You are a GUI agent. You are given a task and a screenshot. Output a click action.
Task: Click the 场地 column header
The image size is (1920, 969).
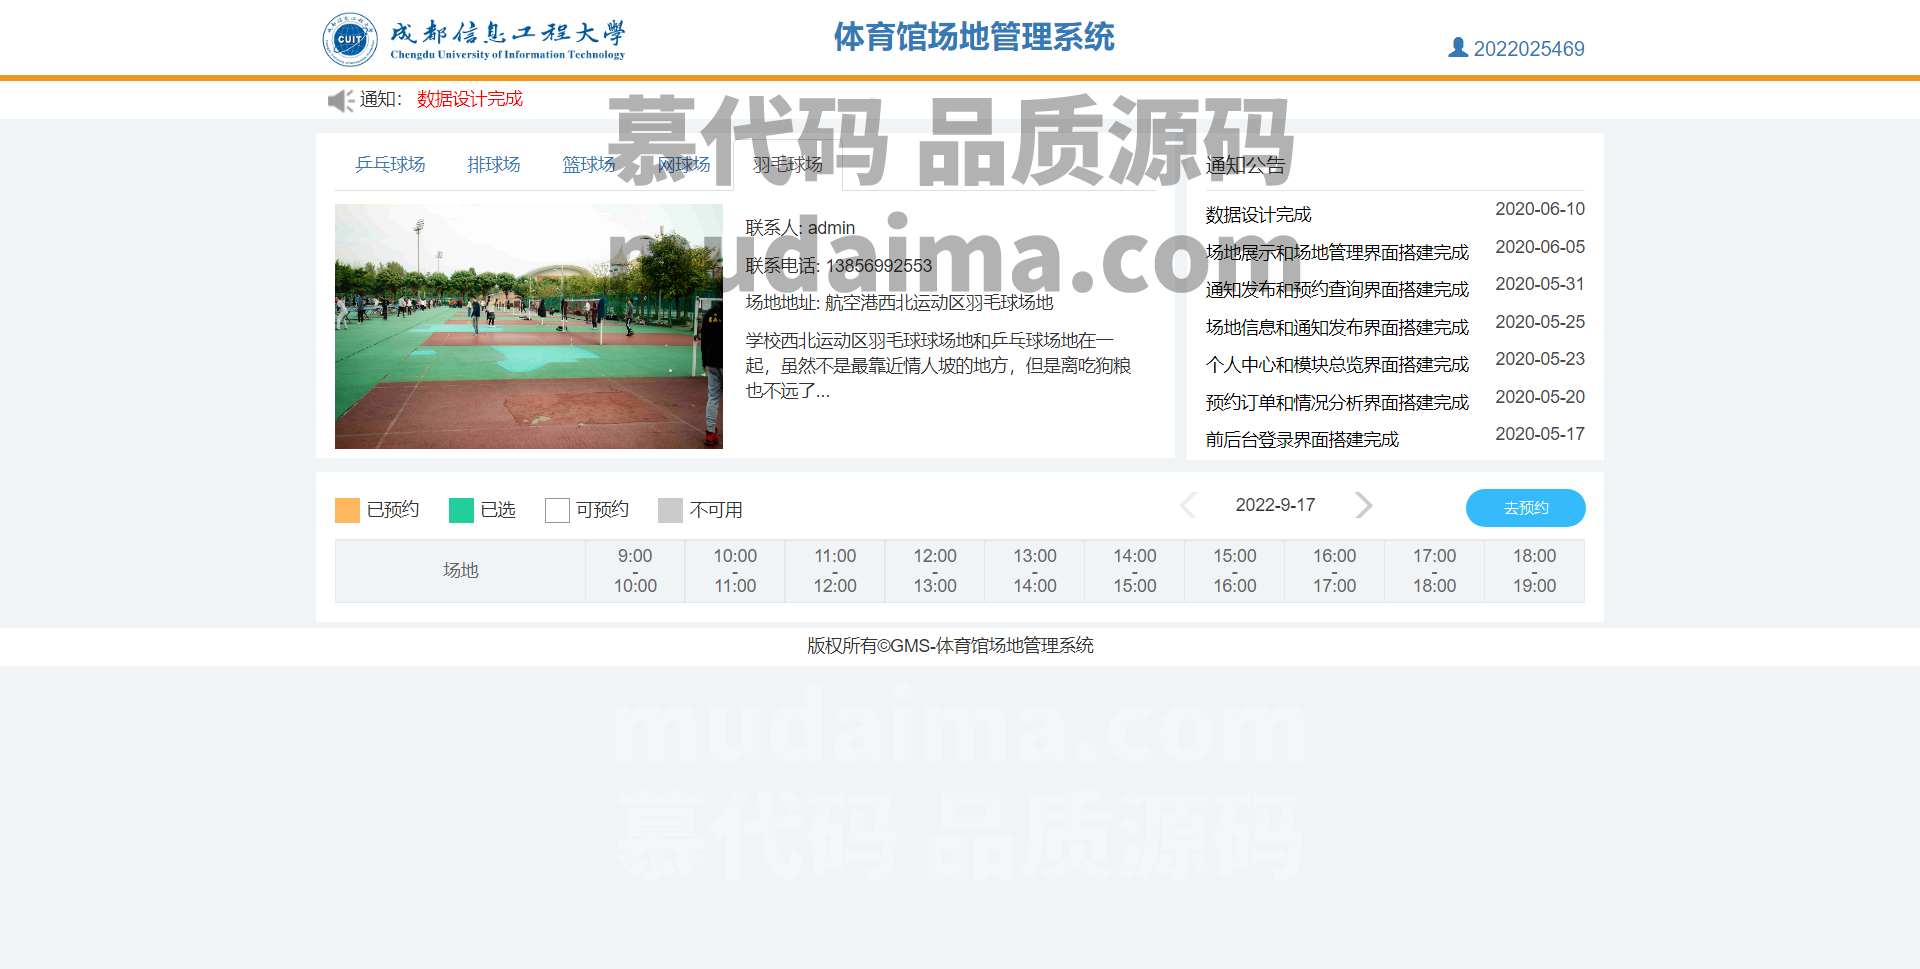tap(460, 571)
